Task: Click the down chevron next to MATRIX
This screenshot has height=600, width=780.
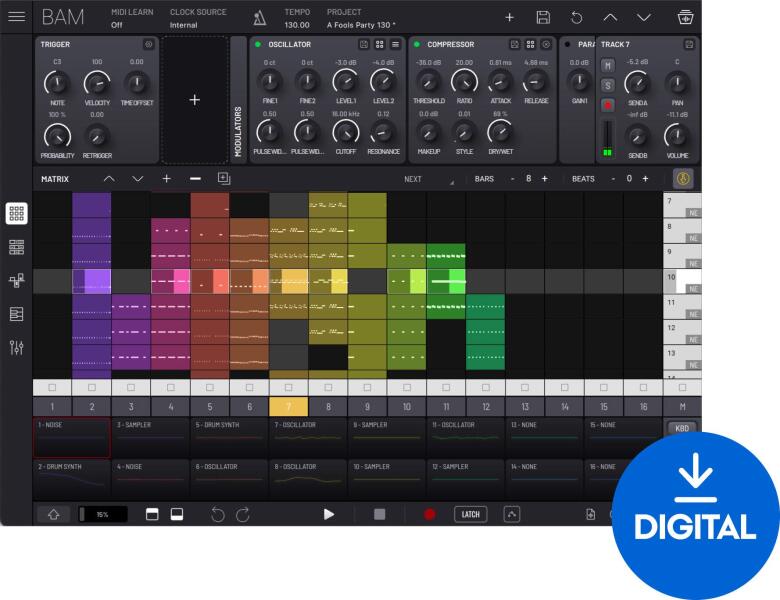Action: tap(138, 179)
